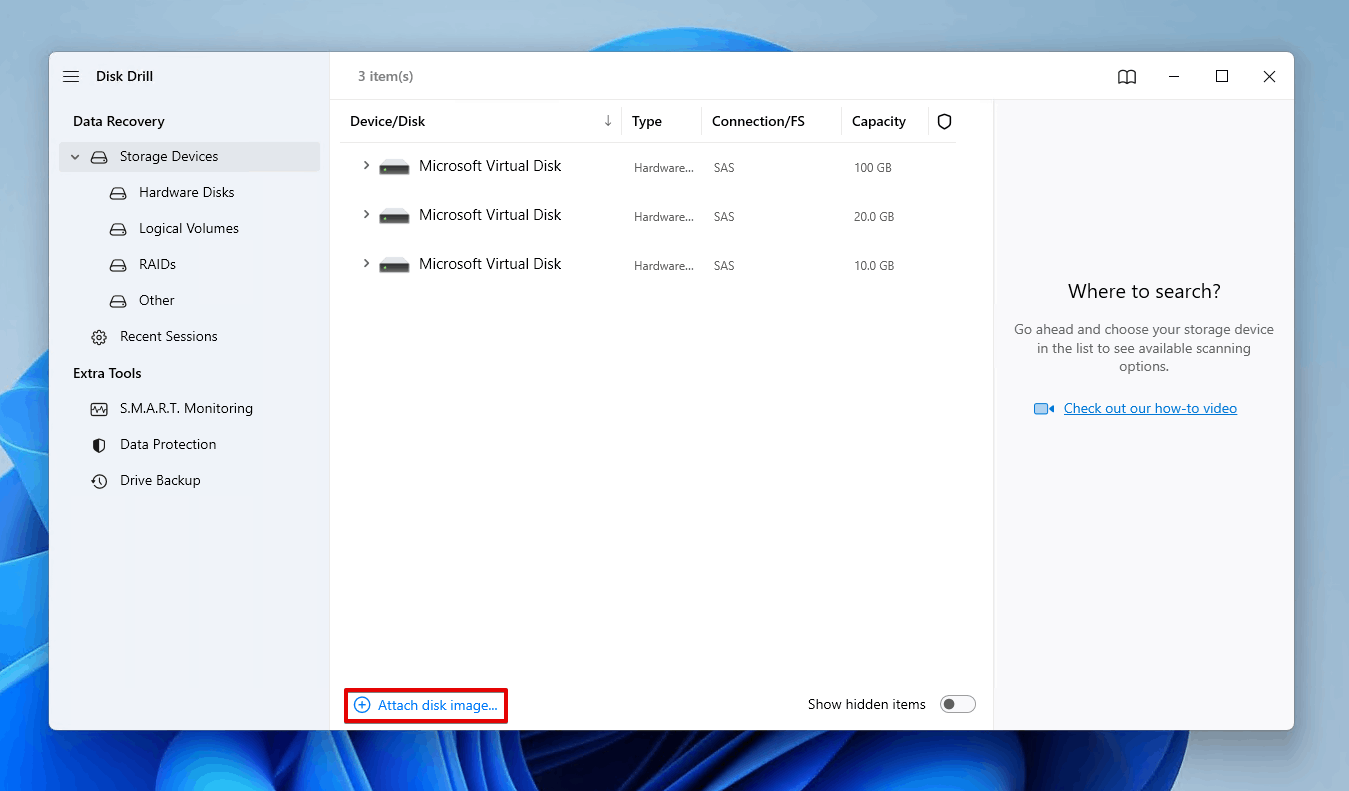This screenshot has height=791, width=1349.
Task: Expand the 20.0 GB Microsoft Virtual Disk
Action: (x=366, y=215)
